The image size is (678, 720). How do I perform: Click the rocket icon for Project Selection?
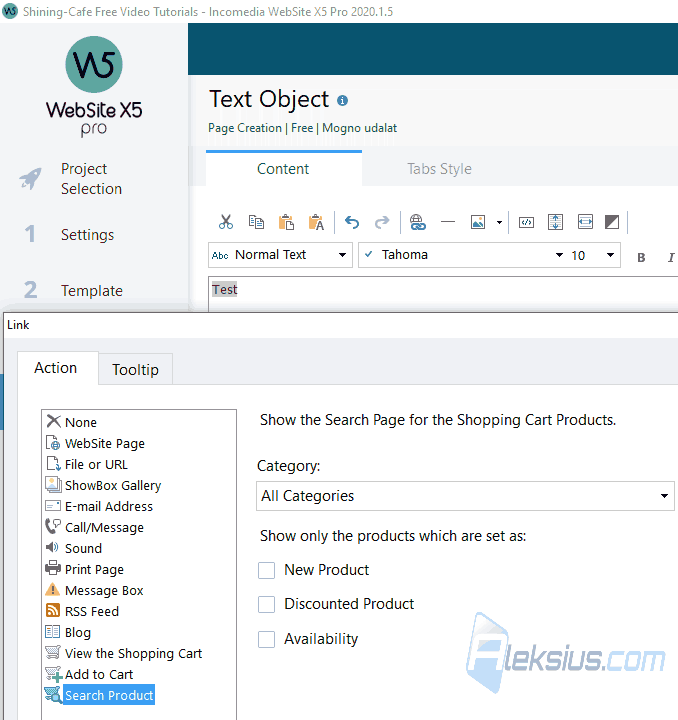pos(30,179)
